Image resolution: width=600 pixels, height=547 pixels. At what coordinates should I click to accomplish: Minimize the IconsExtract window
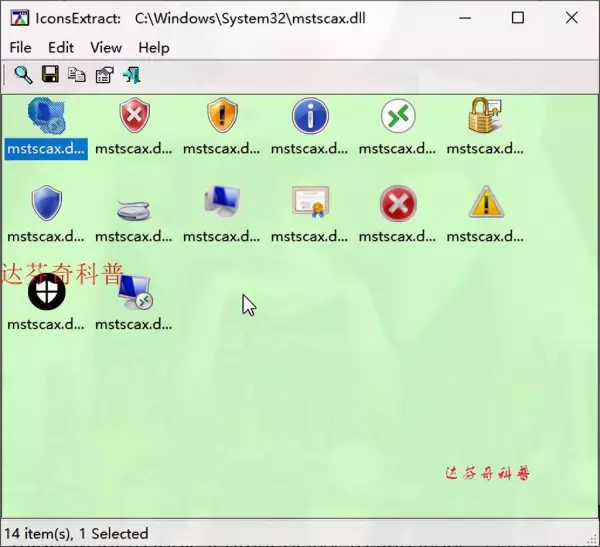465,18
